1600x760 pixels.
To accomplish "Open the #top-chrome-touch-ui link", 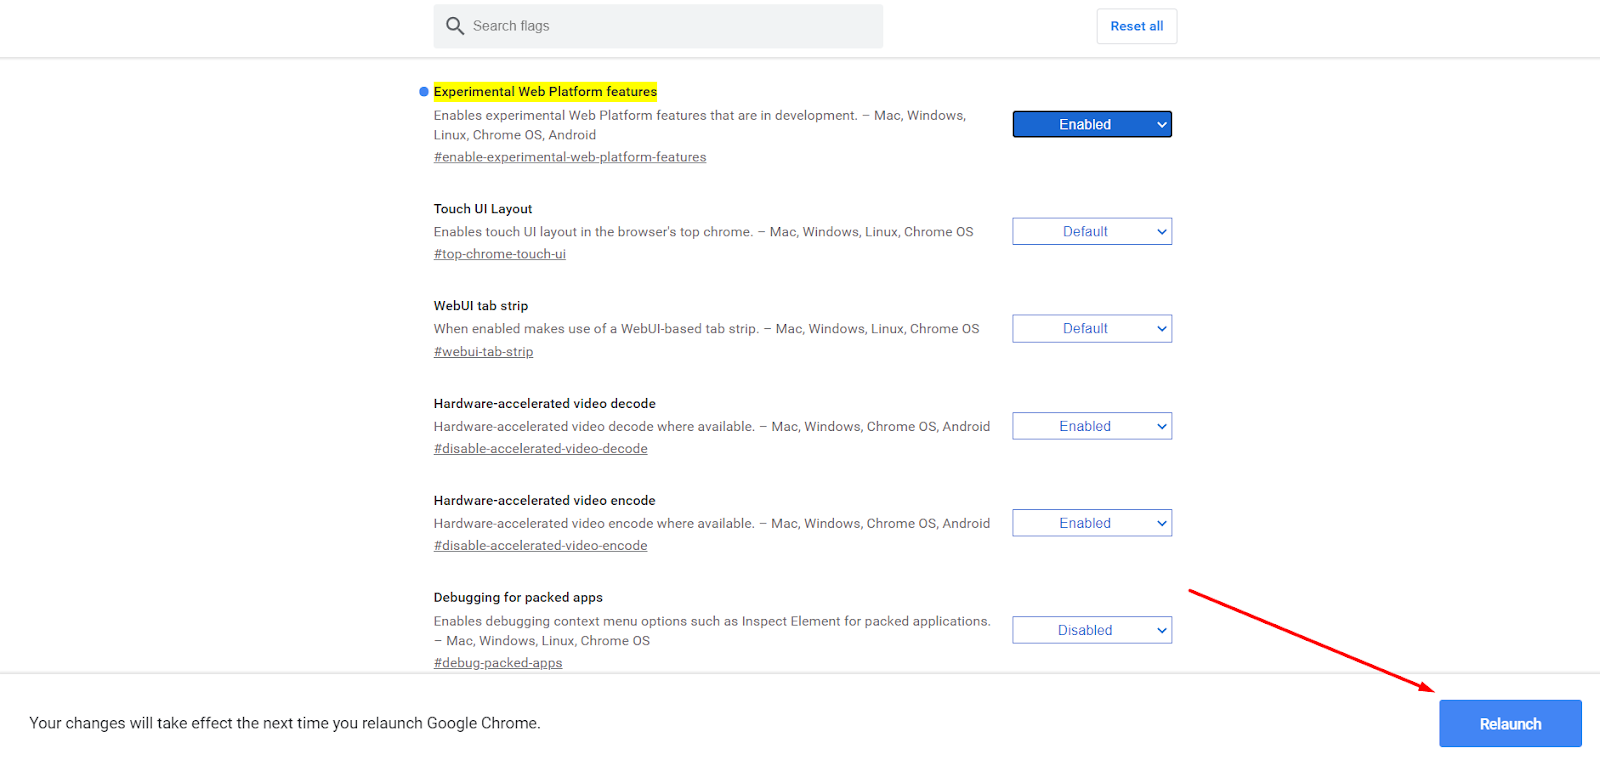I will pos(500,254).
